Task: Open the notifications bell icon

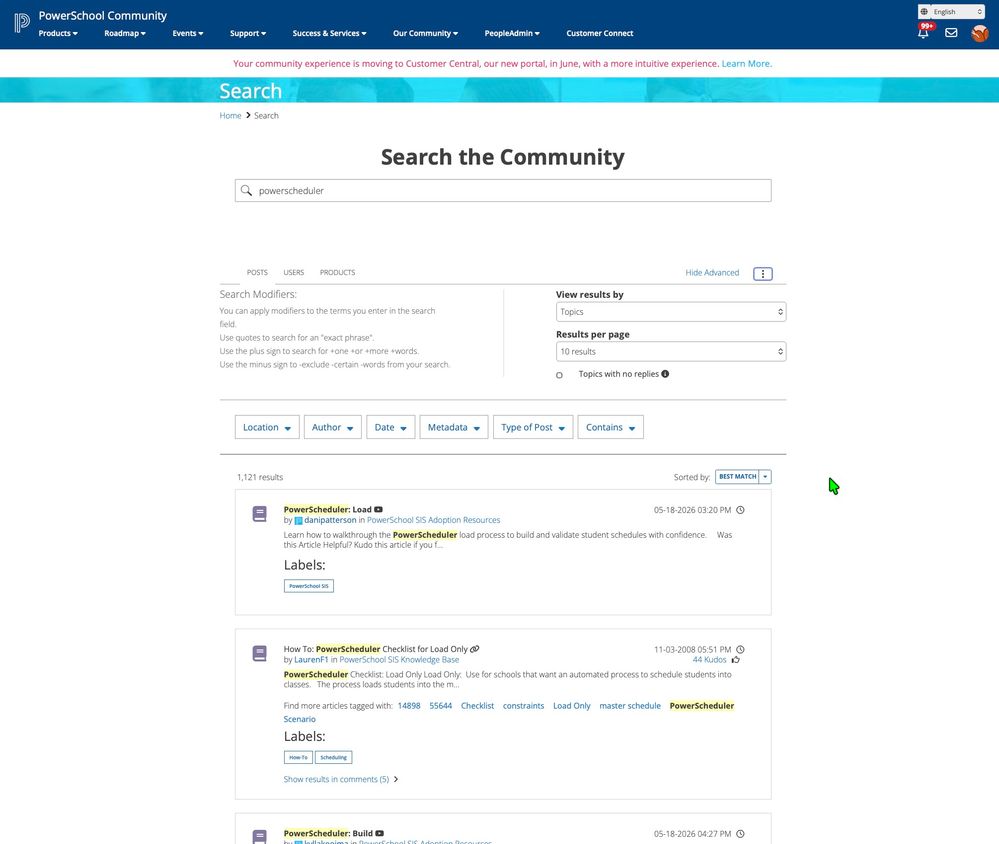Action: [x=923, y=32]
